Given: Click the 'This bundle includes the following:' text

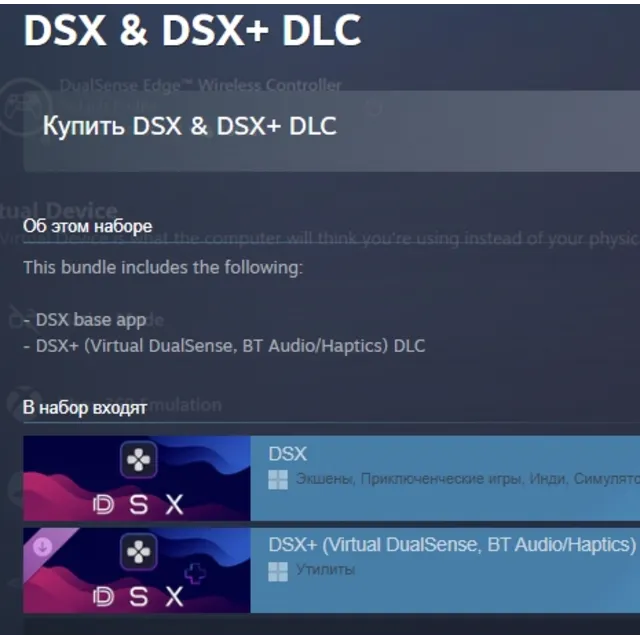Looking at the screenshot, I should [163, 268].
